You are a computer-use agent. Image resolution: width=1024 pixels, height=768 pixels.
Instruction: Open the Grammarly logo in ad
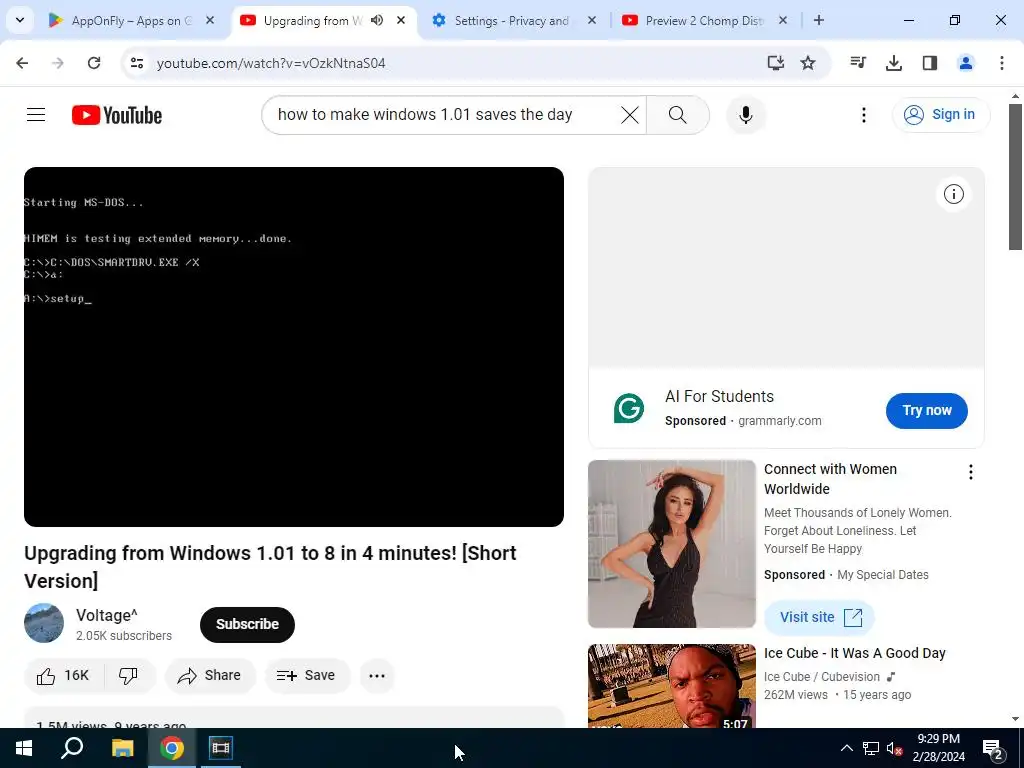point(629,408)
